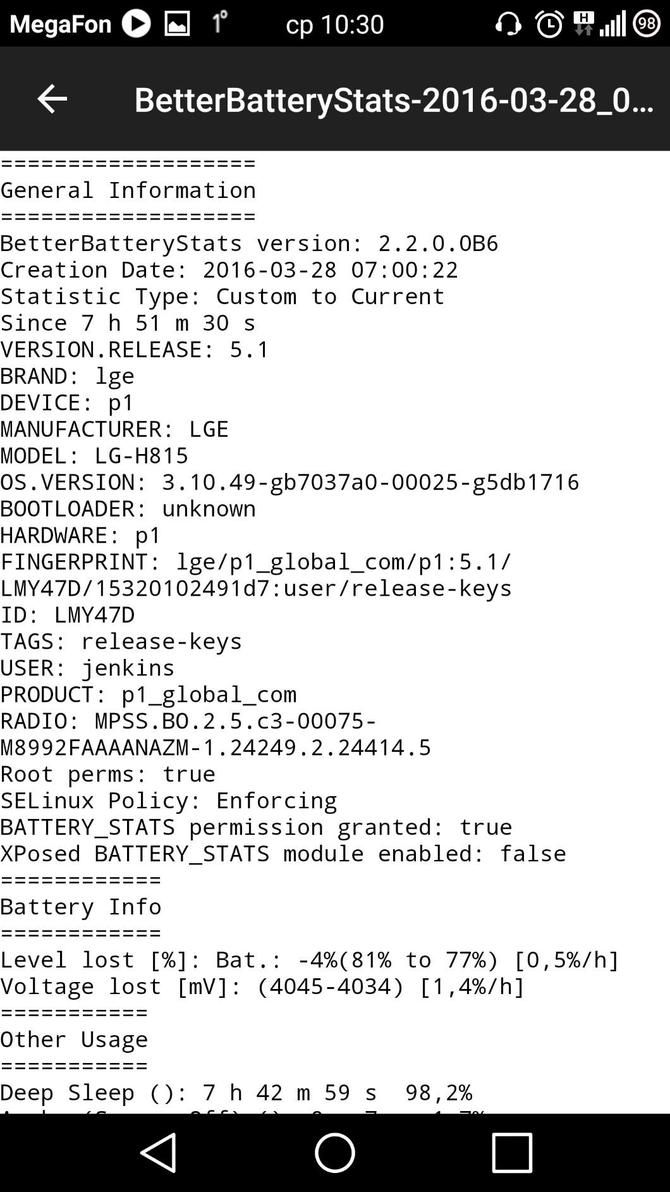
Task: Tap the Android Home circle button
Action: coord(335,1152)
